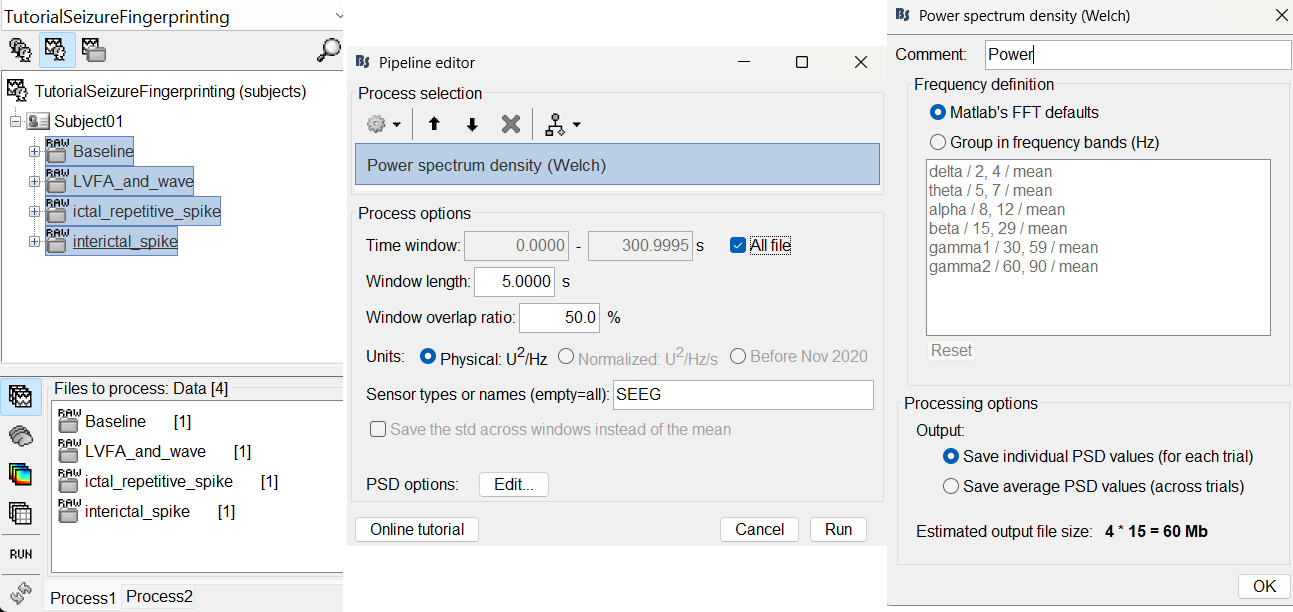Viewport: 1293px width, 612px height.
Task: Select the interictal_spike folder in the tree
Action: pyautogui.click(x=124, y=242)
